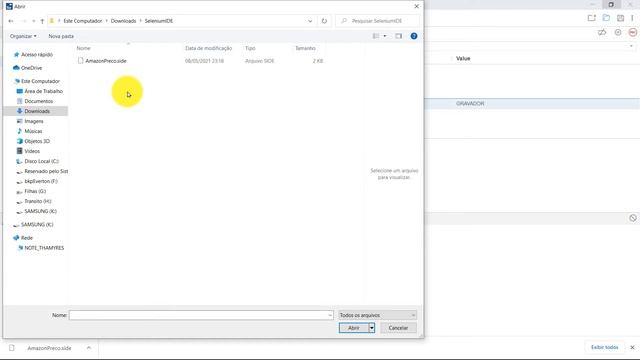This screenshot has height=360, width=640.
Task: Select NOTE_THAMYRES network computer
Action: click(x=44, y=248)
